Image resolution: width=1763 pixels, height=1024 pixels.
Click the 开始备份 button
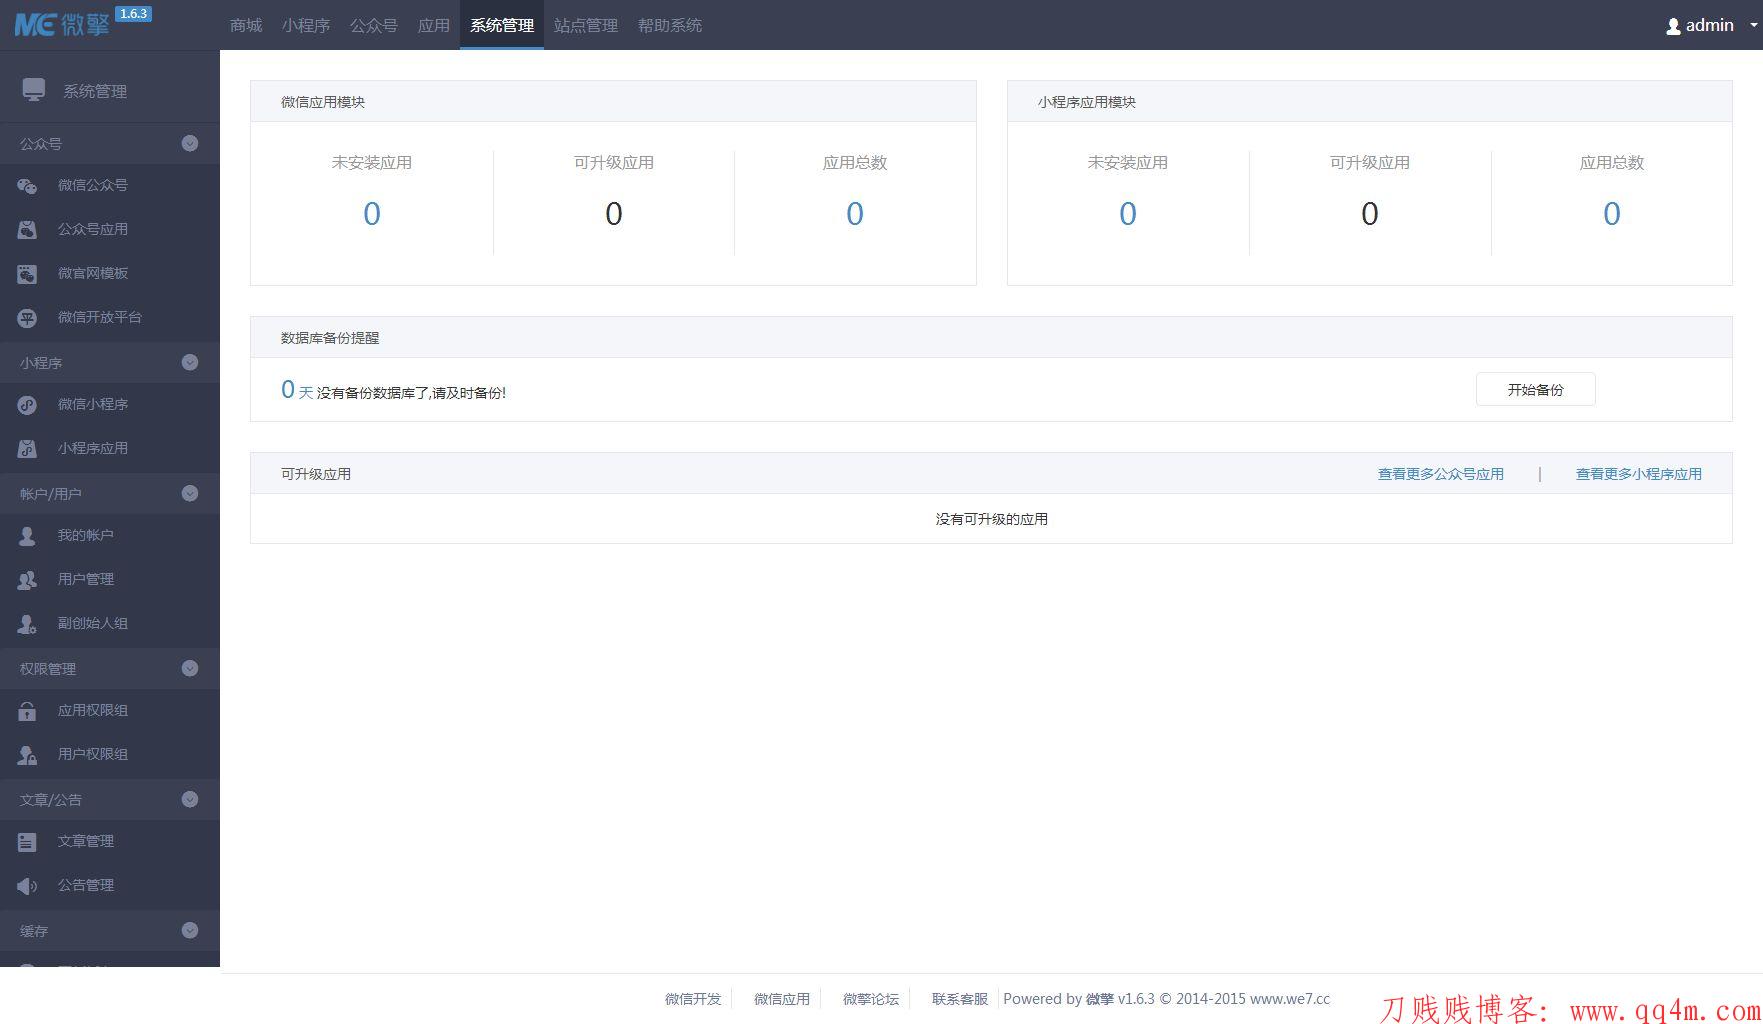coord(1536,390)
